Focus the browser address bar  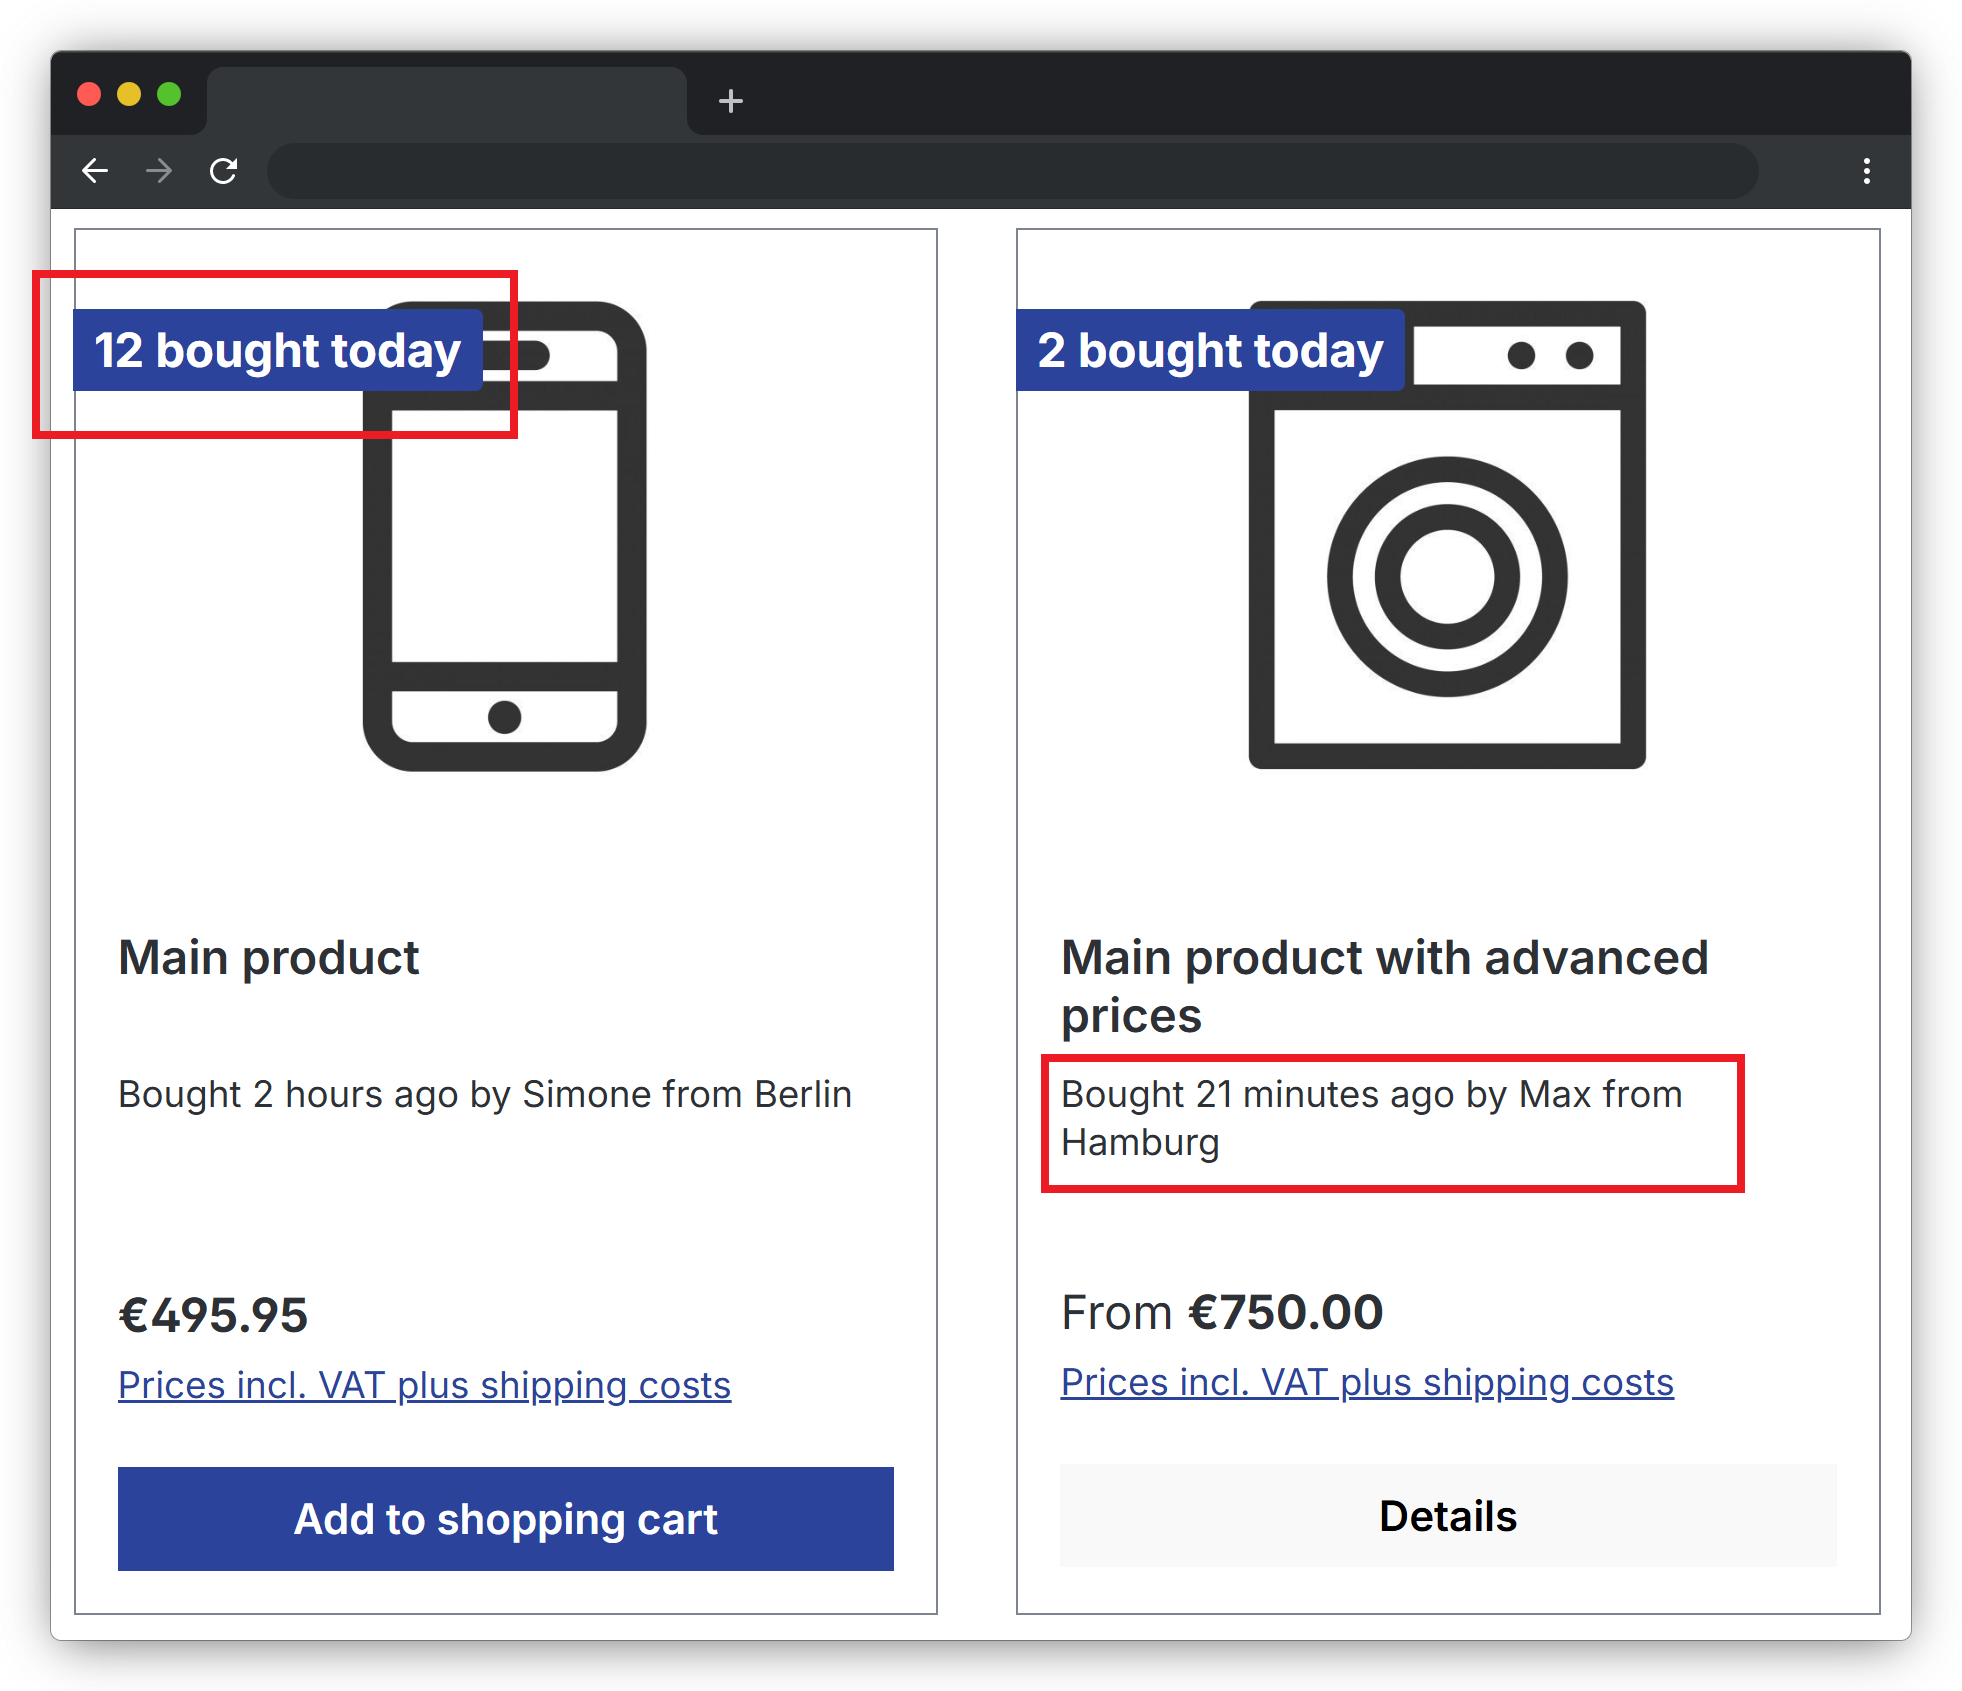click(1012, 171)
